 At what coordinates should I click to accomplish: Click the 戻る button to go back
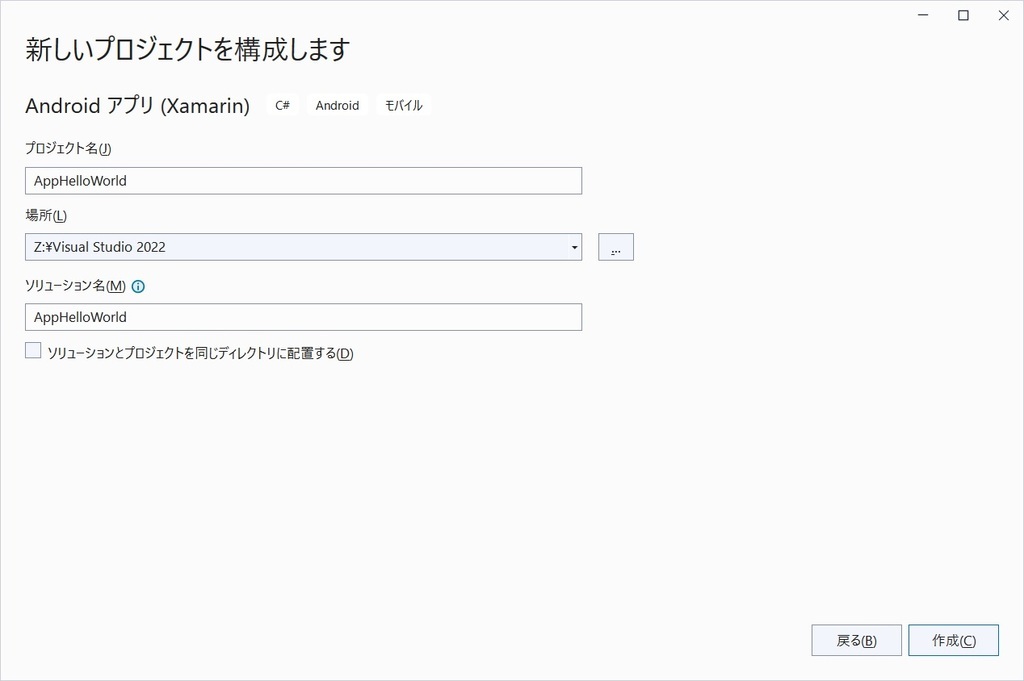856,640
